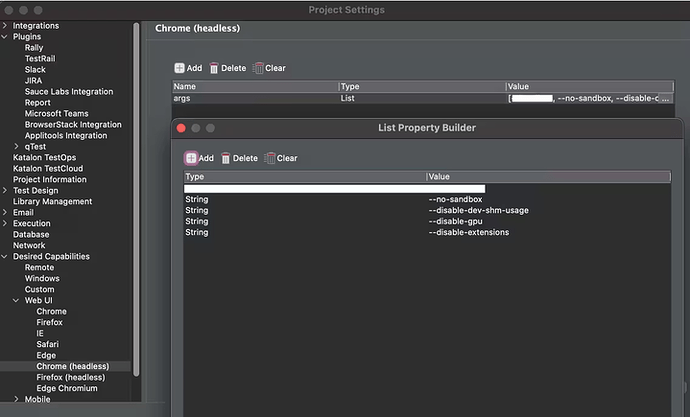690x417 pixels.
Task: Open BrowserStack Integration settings
Action: point(73,124)
